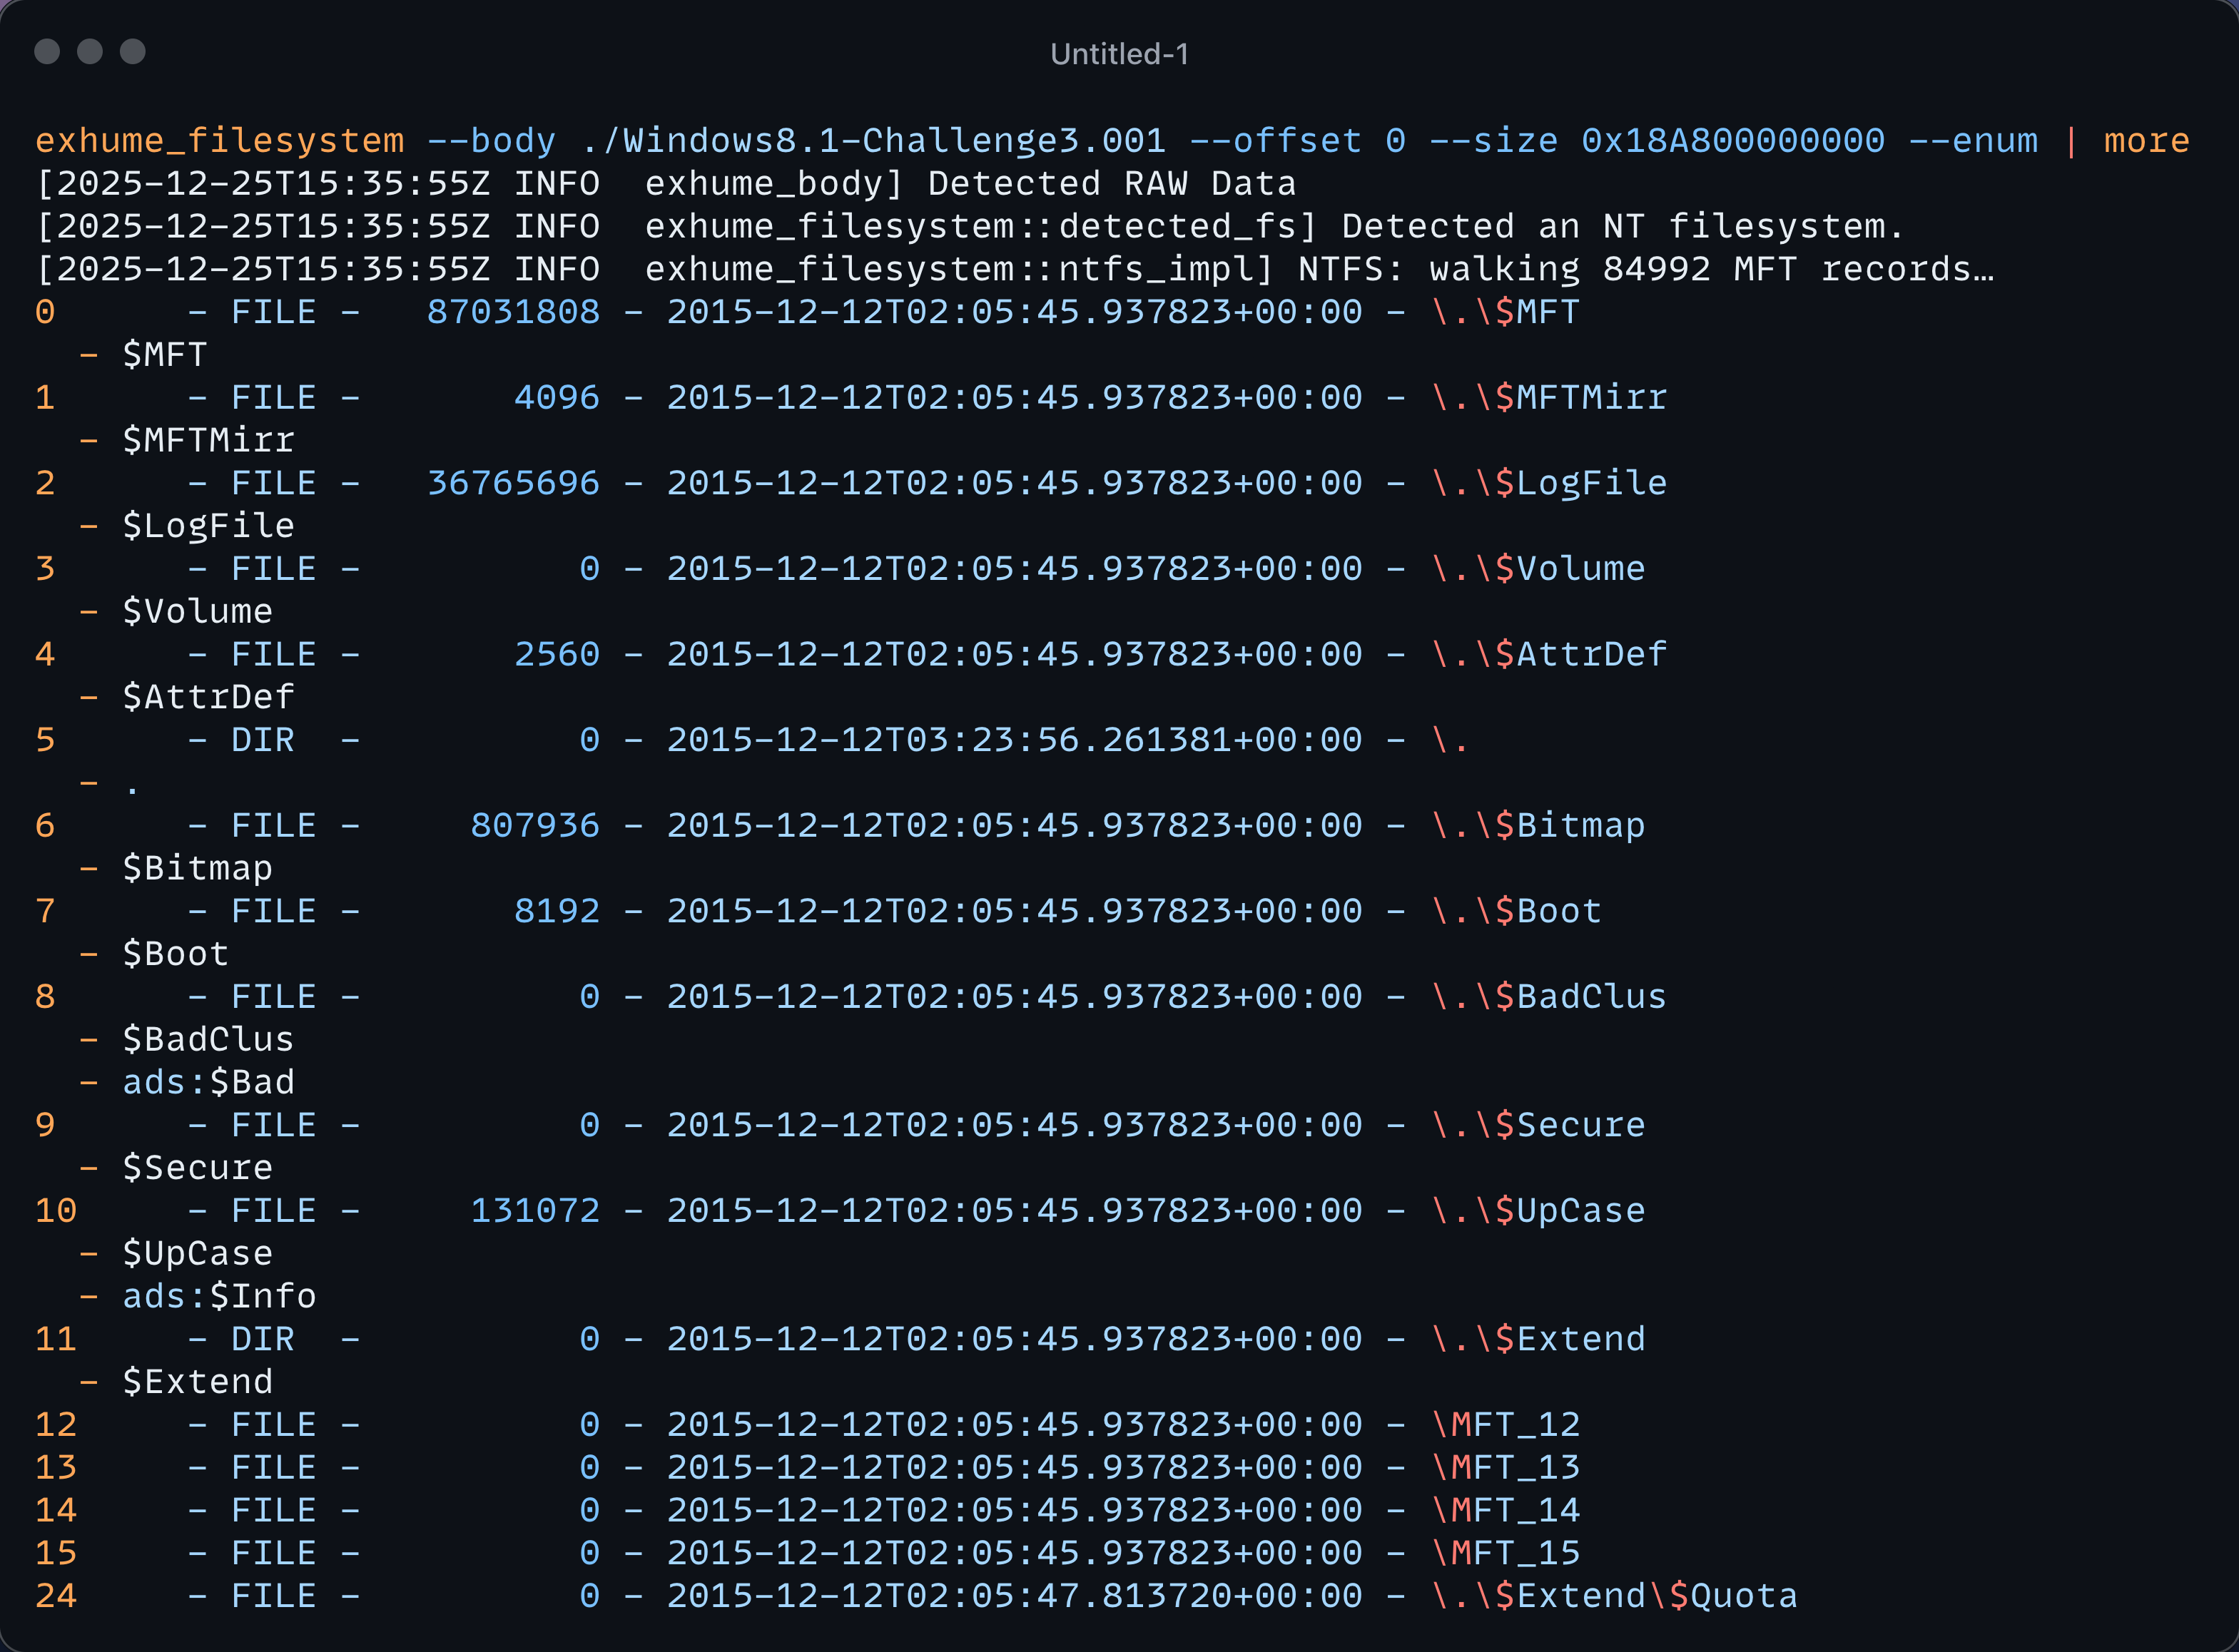Click the 807936 size for $Bitmap

point(535,826)
